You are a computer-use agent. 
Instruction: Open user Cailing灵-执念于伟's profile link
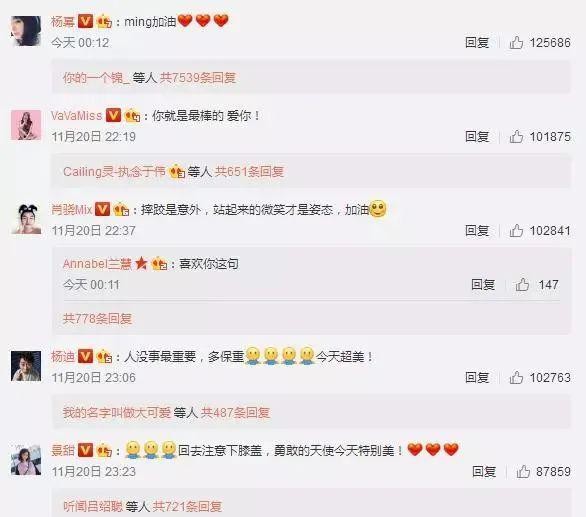[x=114, y=172]
